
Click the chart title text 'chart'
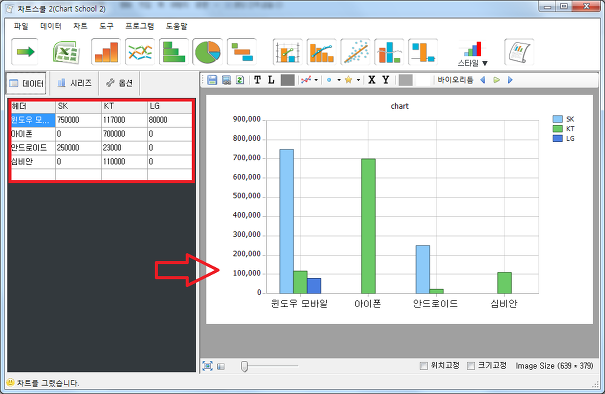coord(399,106)
